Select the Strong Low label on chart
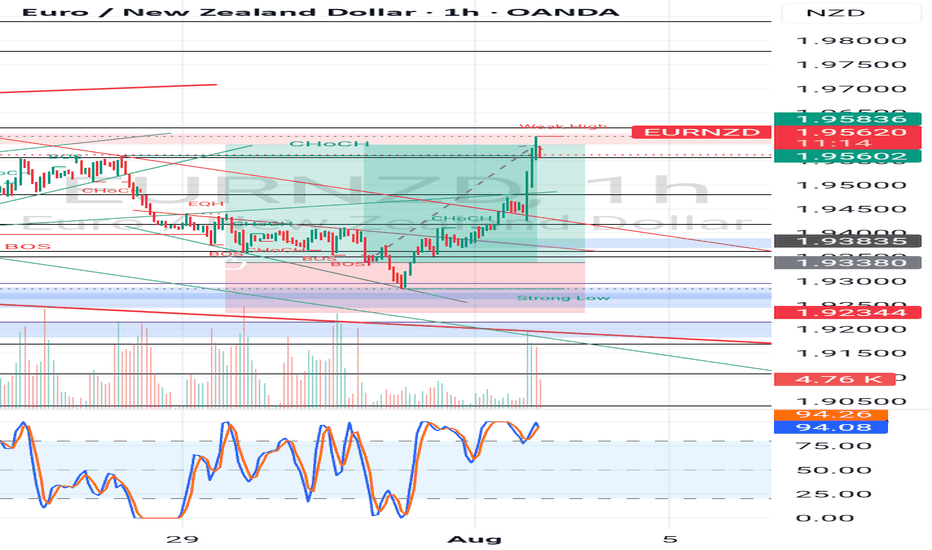 [563, 298]
